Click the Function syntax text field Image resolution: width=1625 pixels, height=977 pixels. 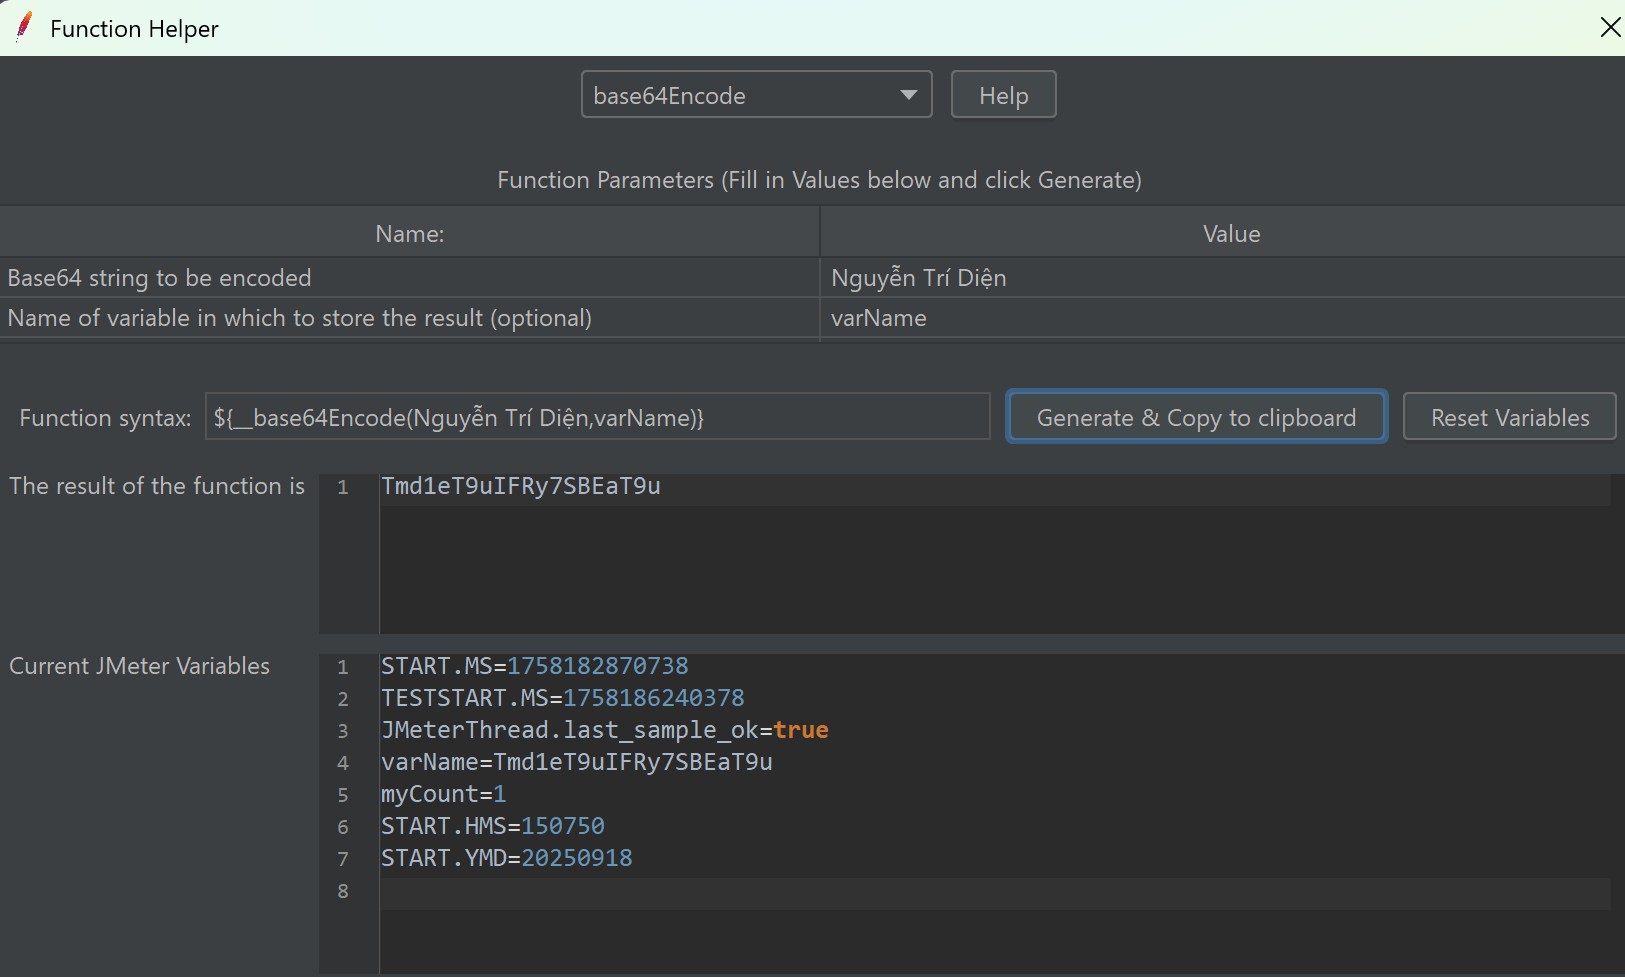click(x=597, y=417)
